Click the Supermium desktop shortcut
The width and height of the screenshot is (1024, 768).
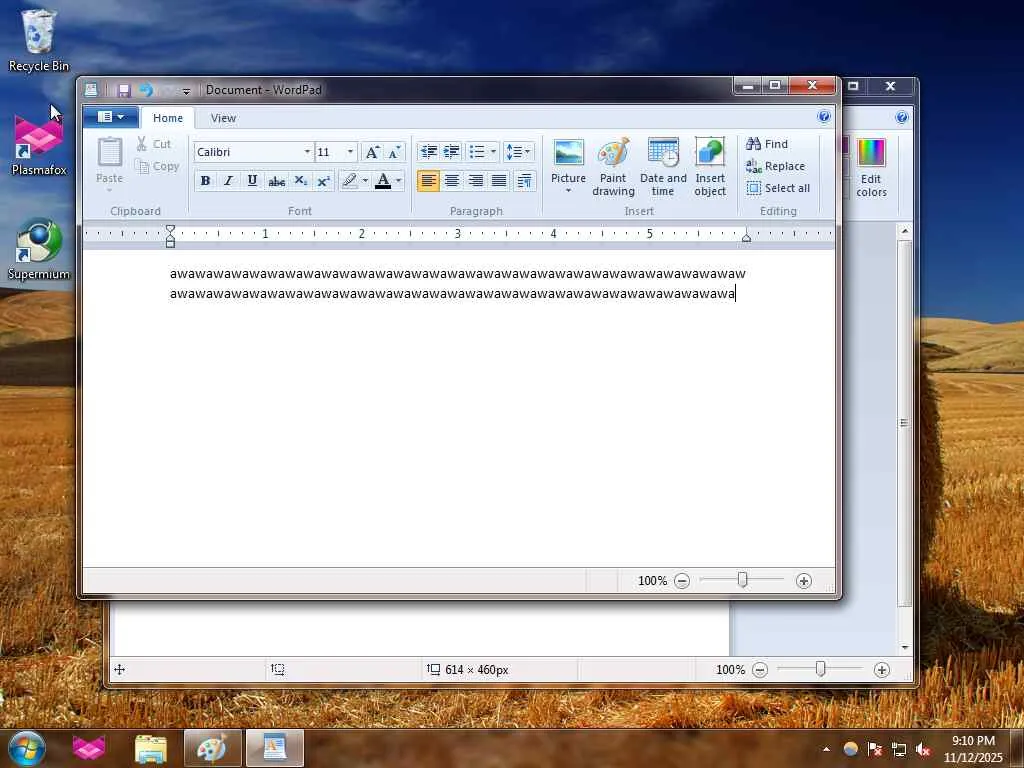(x=39, y=249)
